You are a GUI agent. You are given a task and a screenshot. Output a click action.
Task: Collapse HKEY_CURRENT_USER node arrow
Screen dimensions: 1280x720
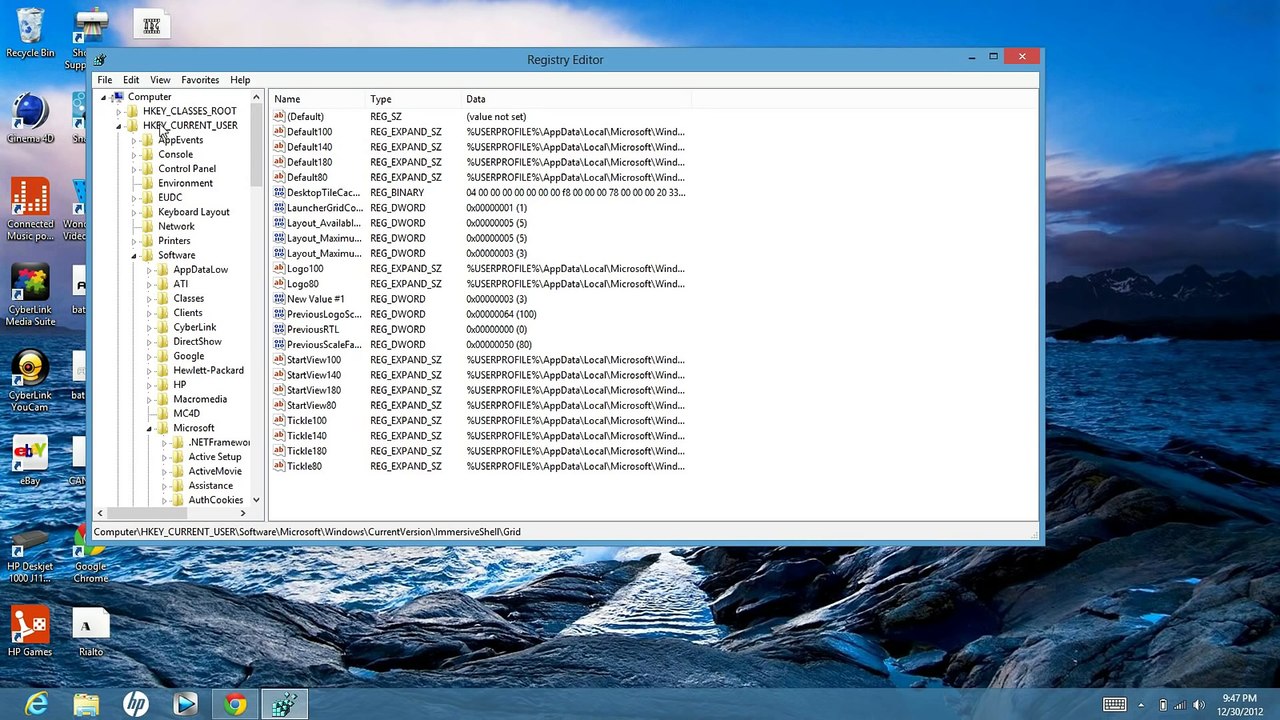[118, 127]
